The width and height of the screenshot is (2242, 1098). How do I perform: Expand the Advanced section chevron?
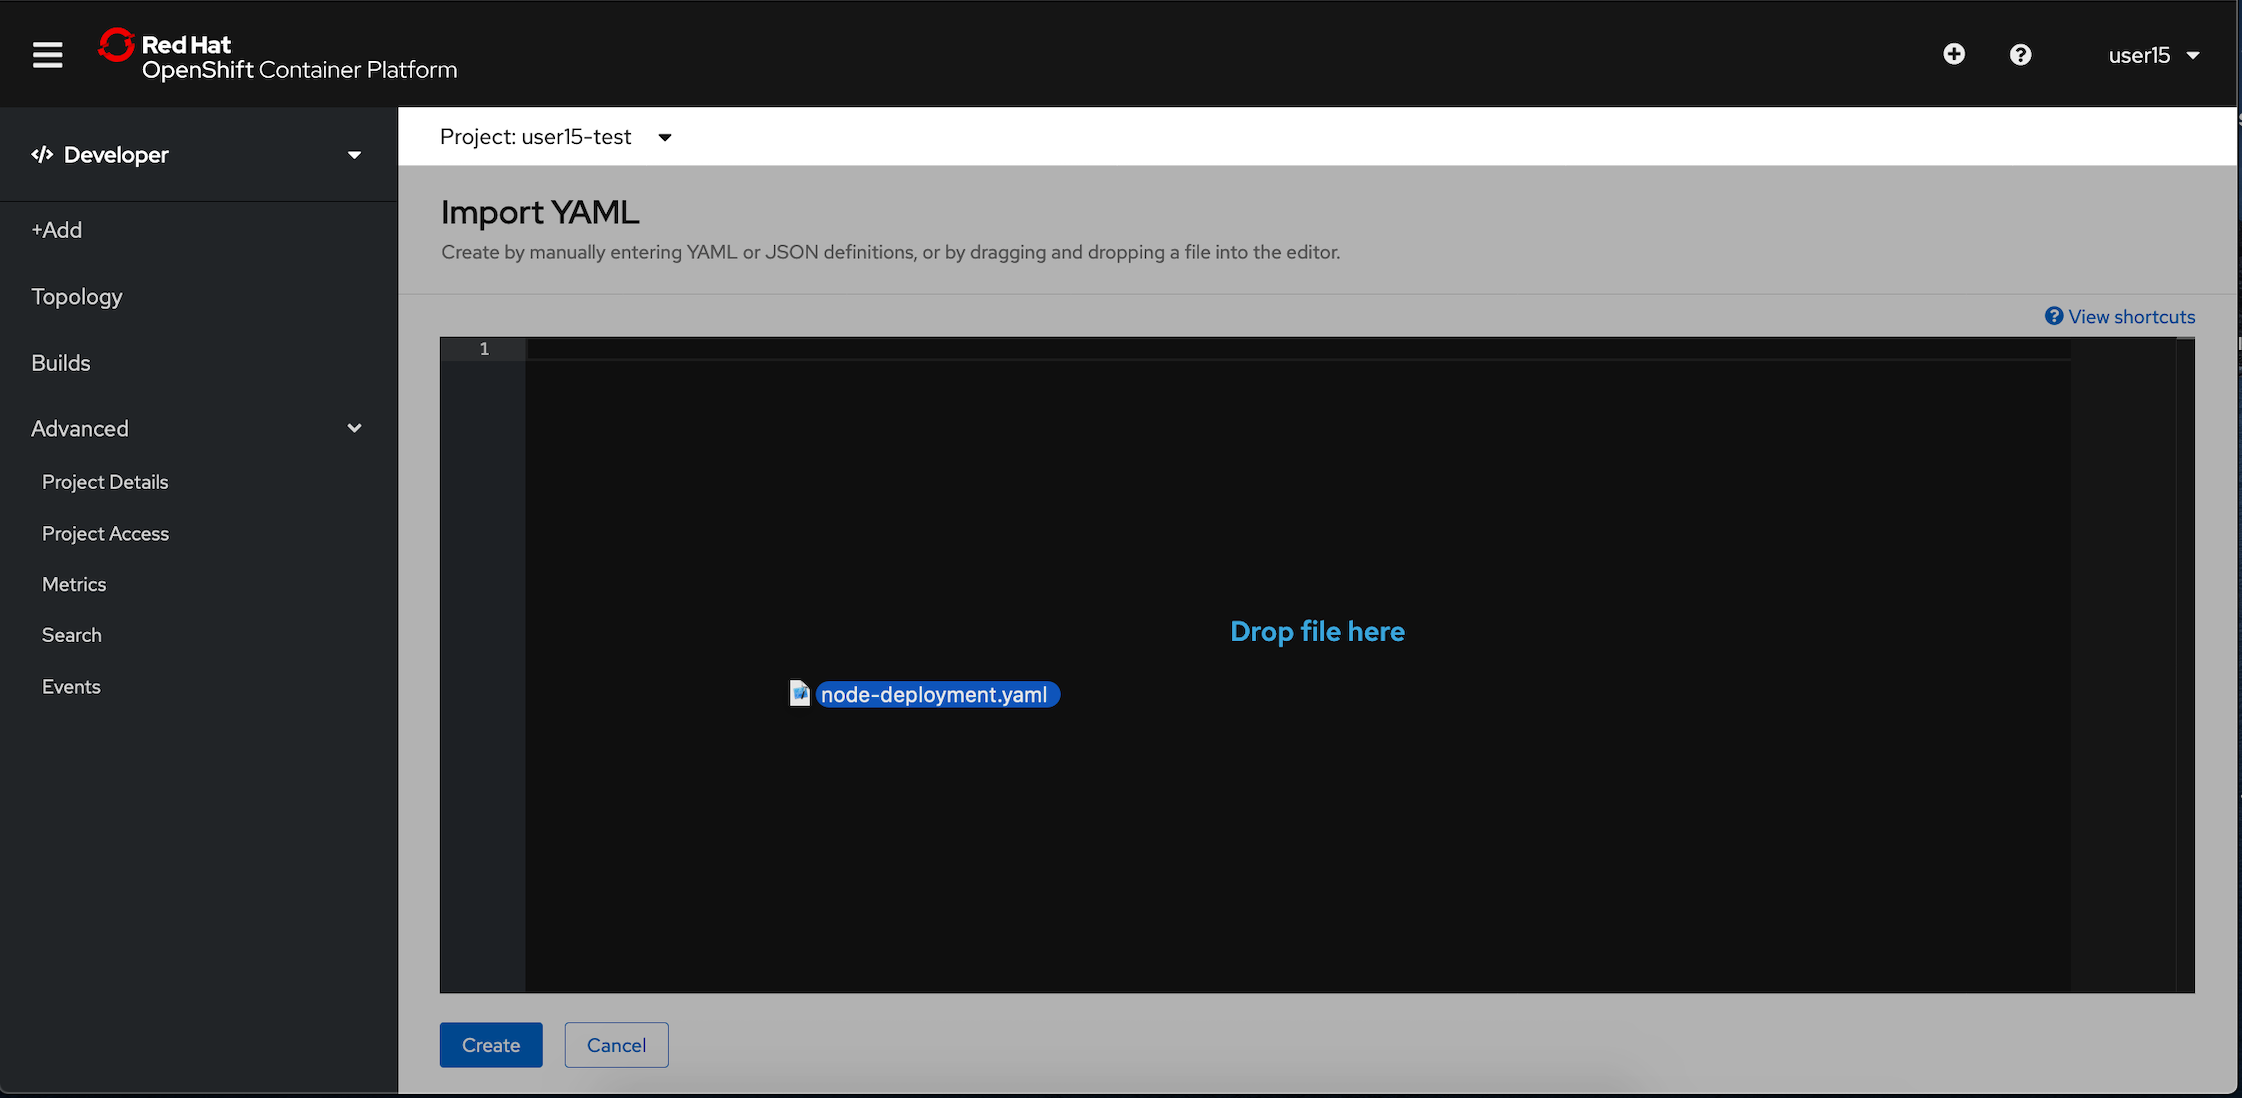tap(356, 427)
